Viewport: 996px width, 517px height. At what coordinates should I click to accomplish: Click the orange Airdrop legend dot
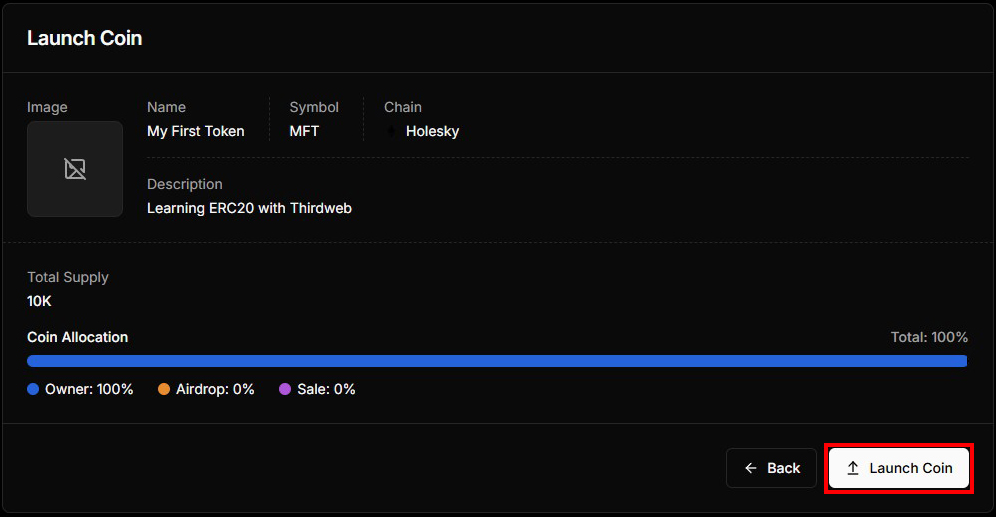click(164, 389)
